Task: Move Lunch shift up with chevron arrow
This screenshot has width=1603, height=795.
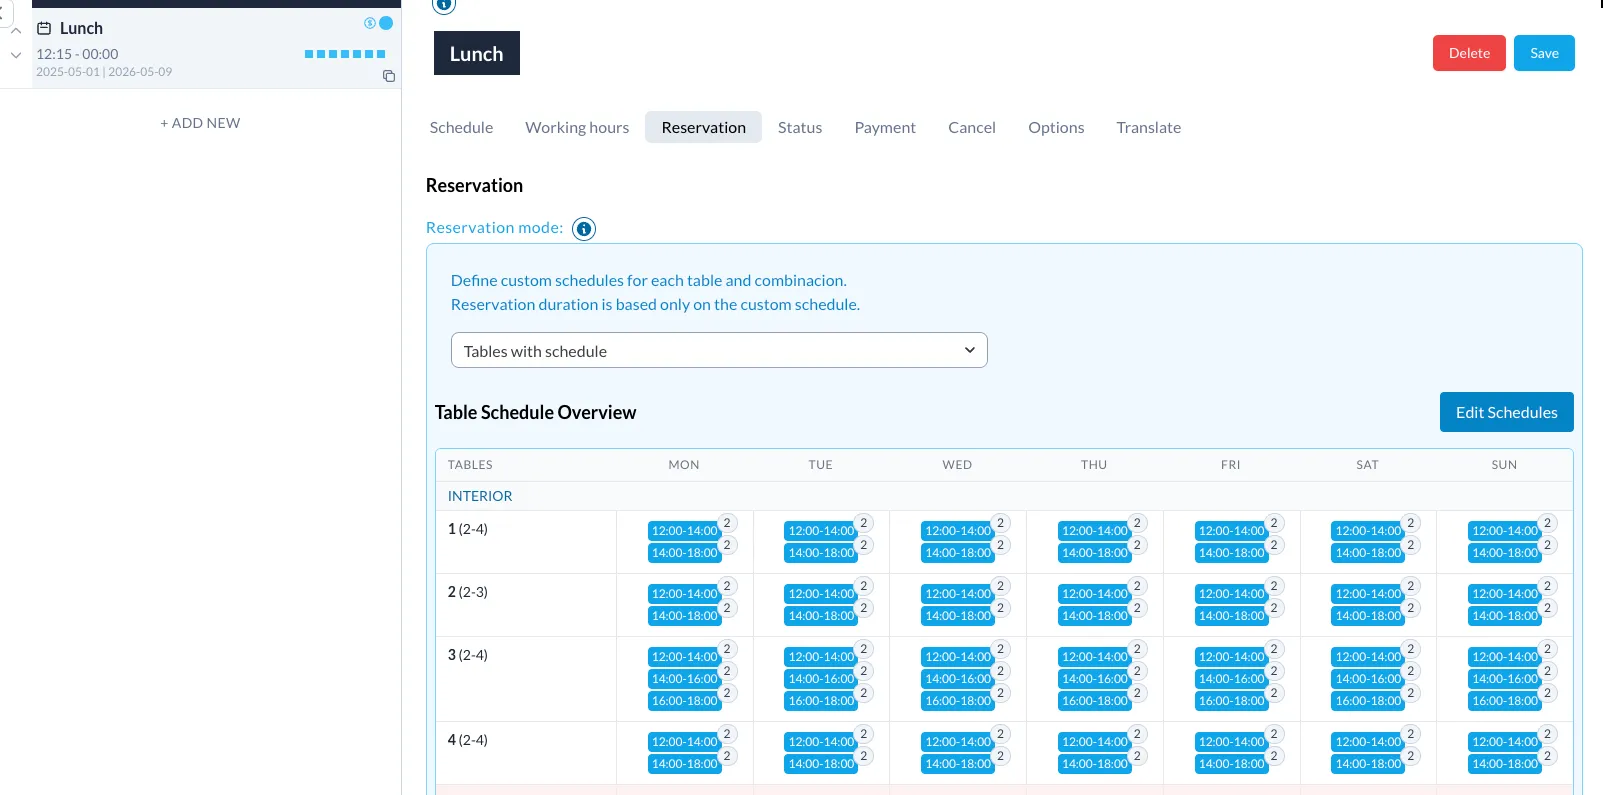Action: point(16,31)
